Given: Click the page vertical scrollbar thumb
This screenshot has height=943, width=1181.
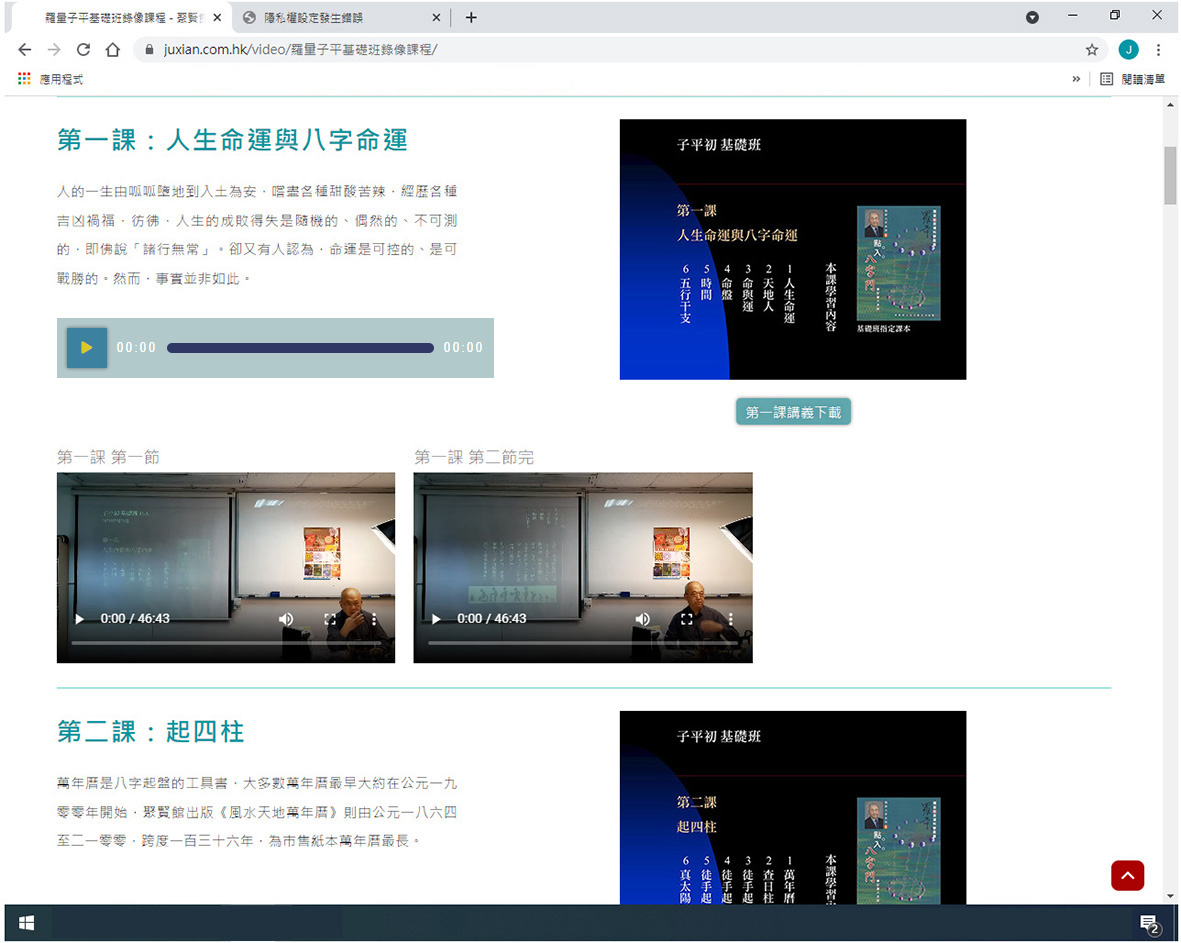Looking at the screenshot, I should [x=1170, y=175].
